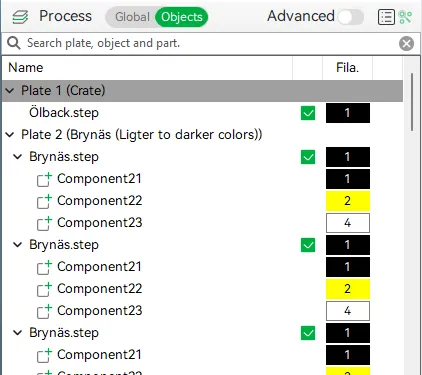This screenshot has height=375, width=422.
Task: Open the settings list comparison icon
Action: coord(386,17)
